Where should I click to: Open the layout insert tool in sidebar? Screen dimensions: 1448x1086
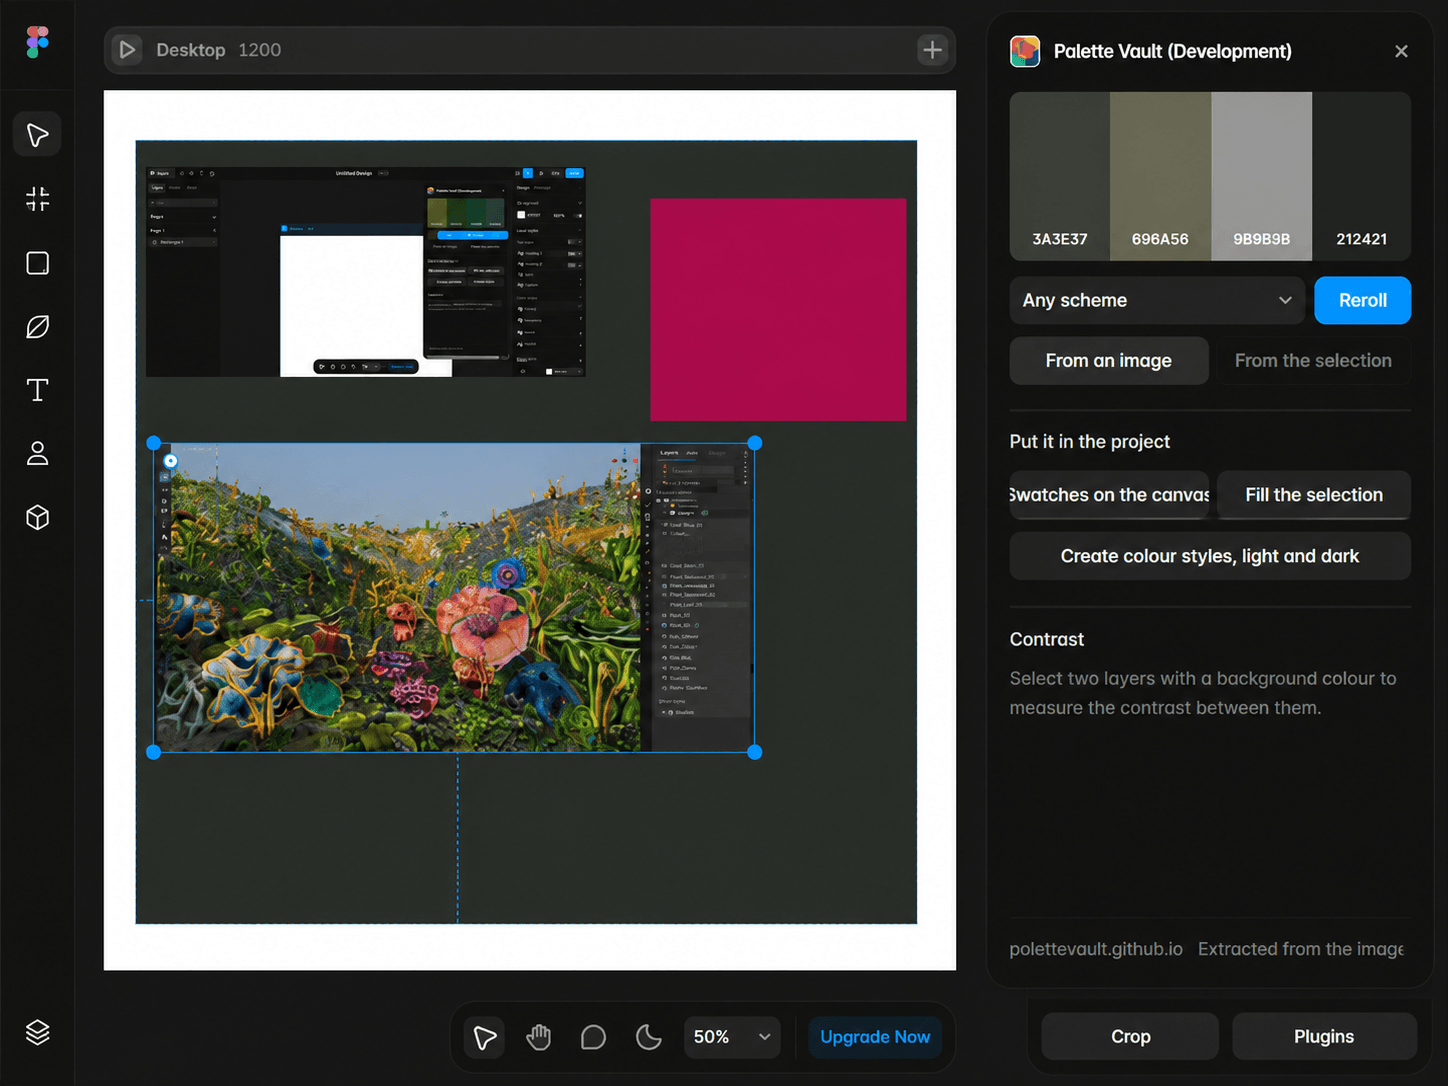[x=37, y=199]
